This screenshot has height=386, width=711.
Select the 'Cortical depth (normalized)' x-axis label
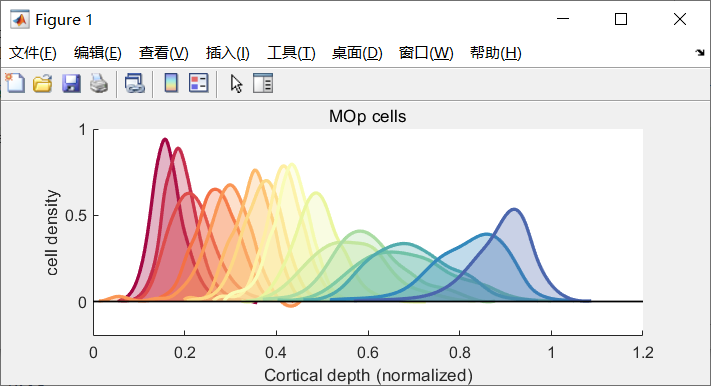[368, 375]
